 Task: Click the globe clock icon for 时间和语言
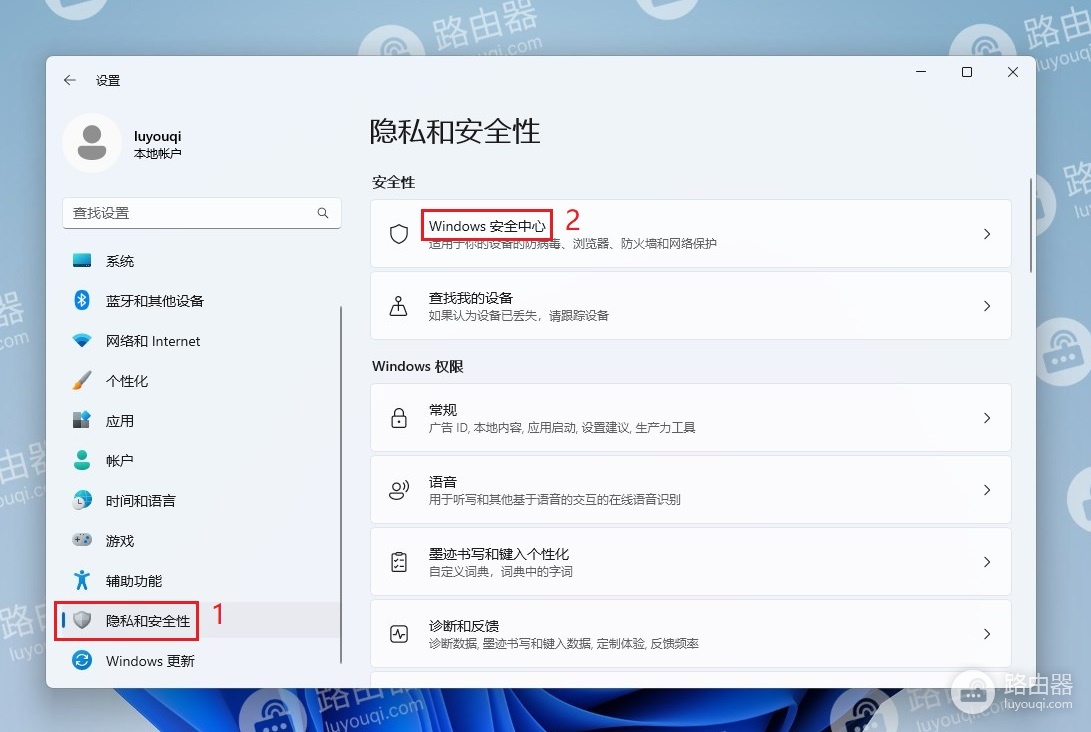coord(82,500)
